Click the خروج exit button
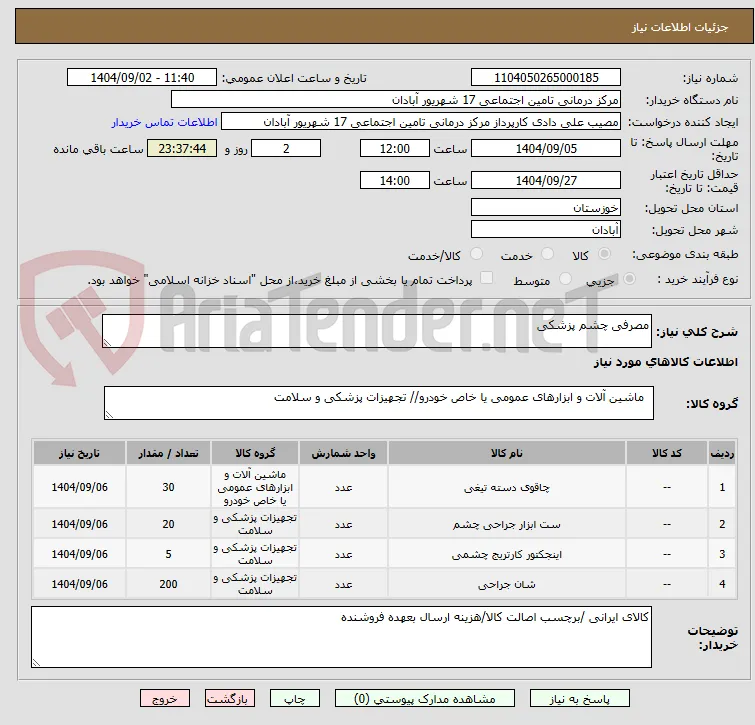755x725 pixels. tap(165, 699)
